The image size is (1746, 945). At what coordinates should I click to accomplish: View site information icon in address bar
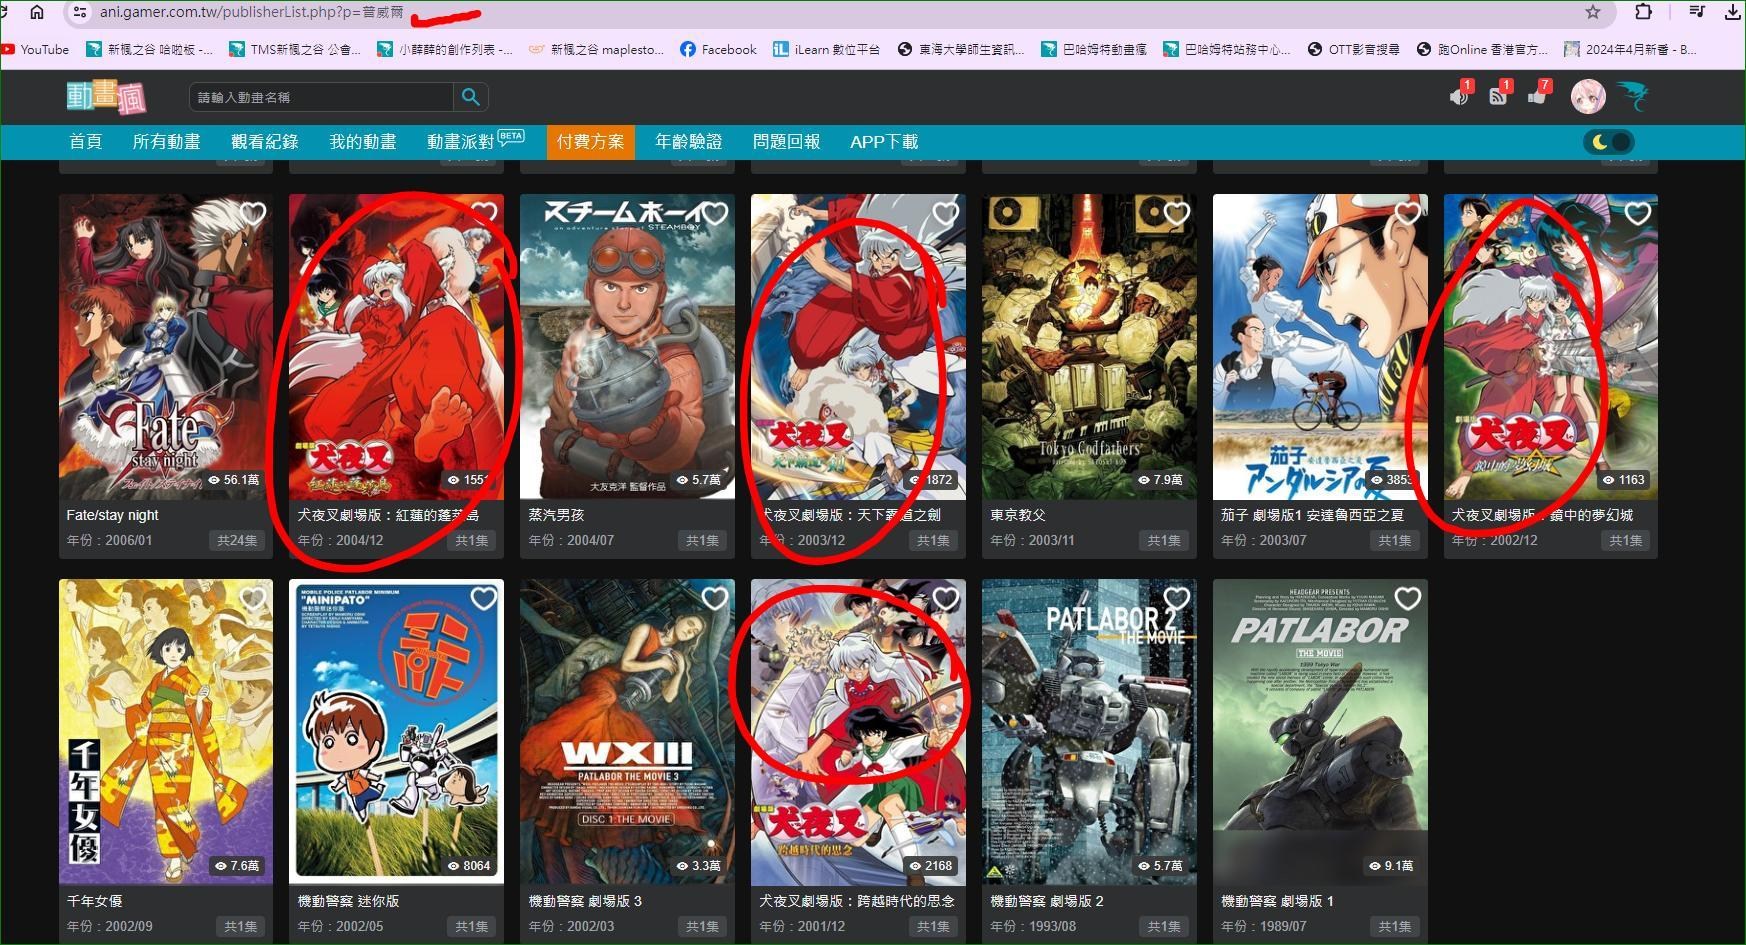pos(80,12)
